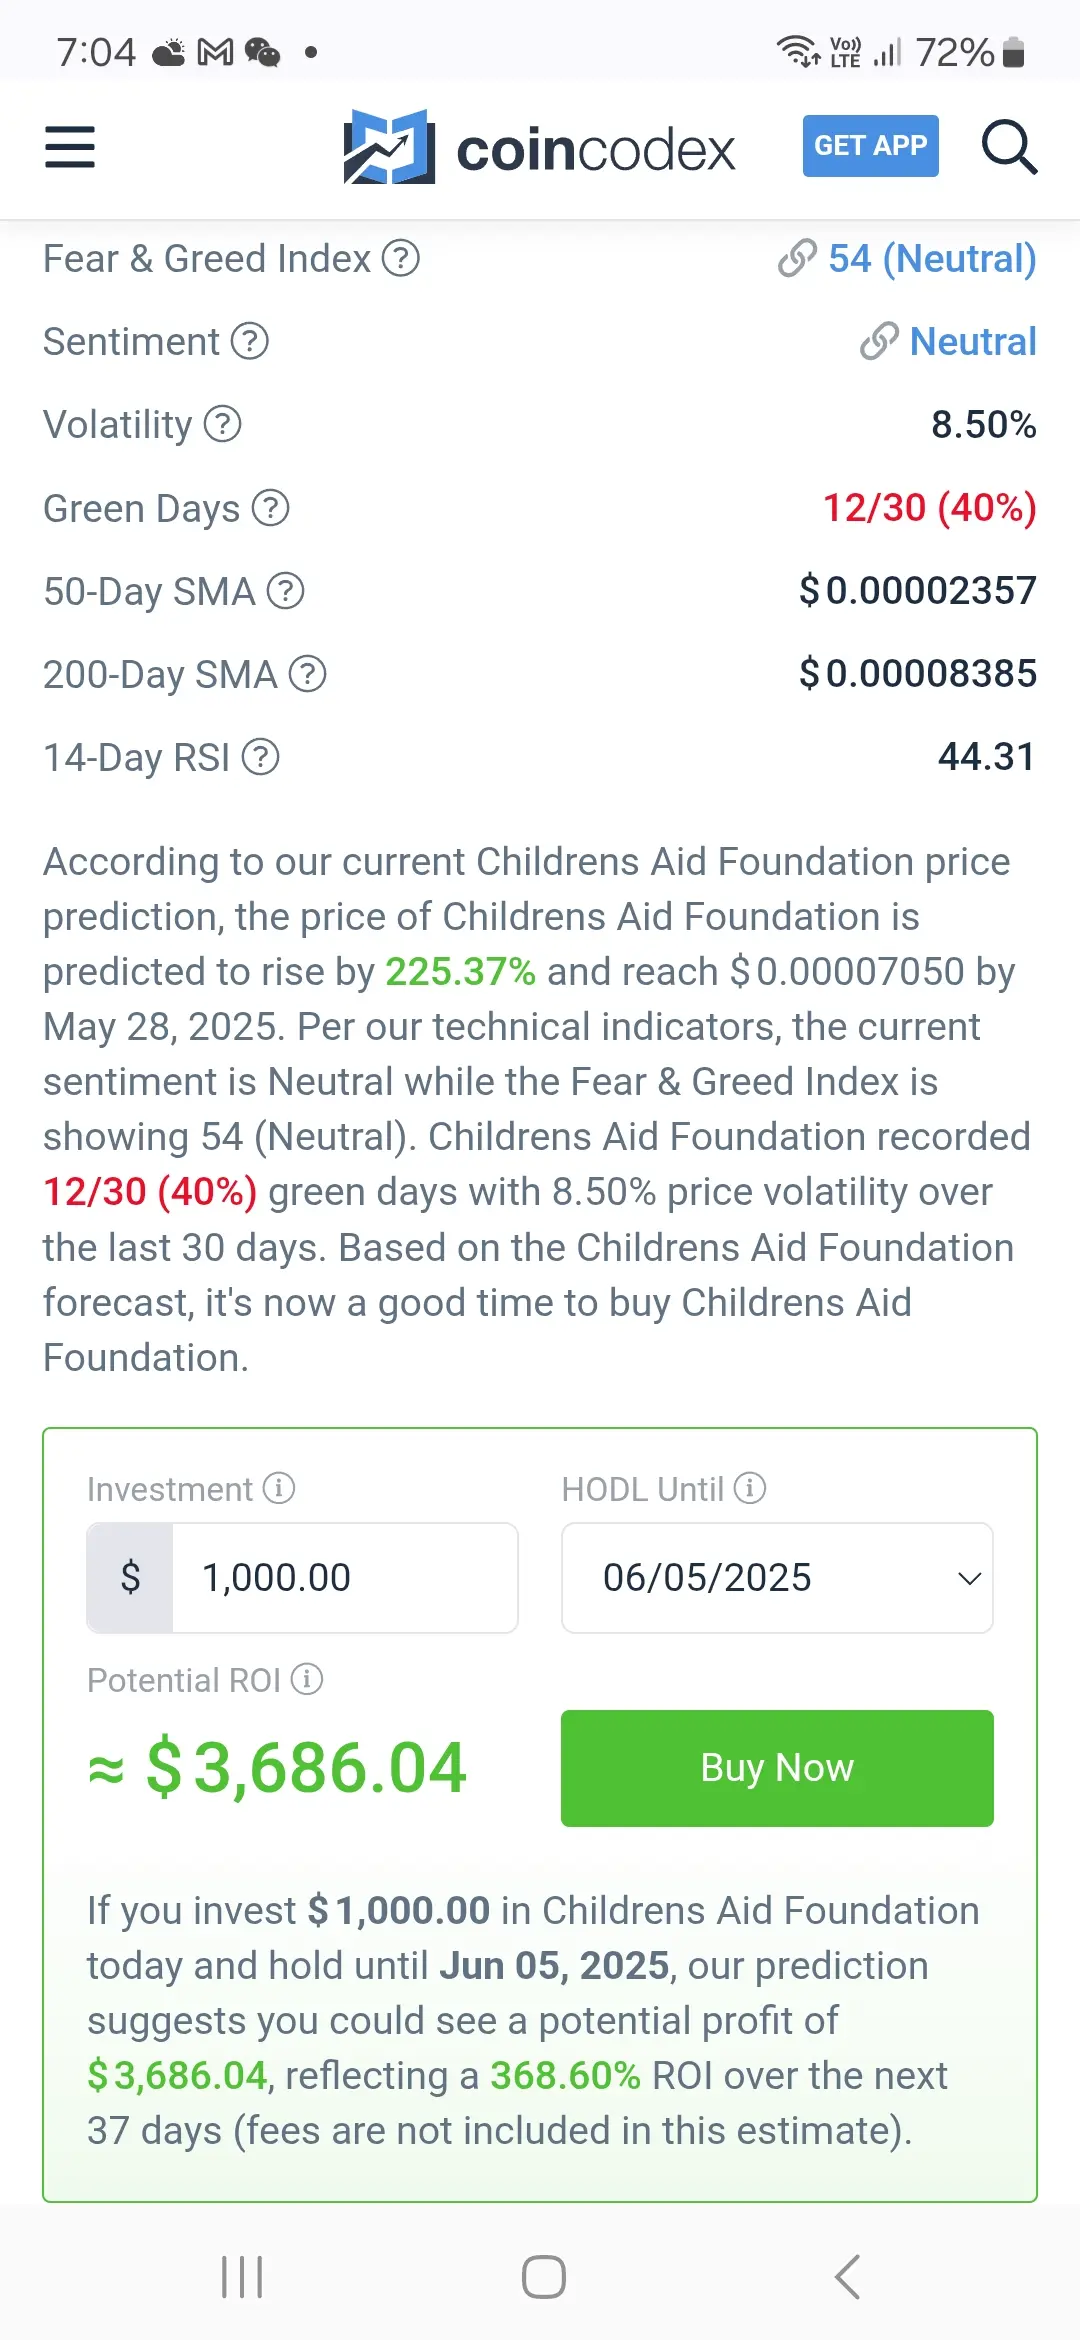Open Investment info icon
The width and height of the screenshot is (1080, 2340).
pos(279,1488)
